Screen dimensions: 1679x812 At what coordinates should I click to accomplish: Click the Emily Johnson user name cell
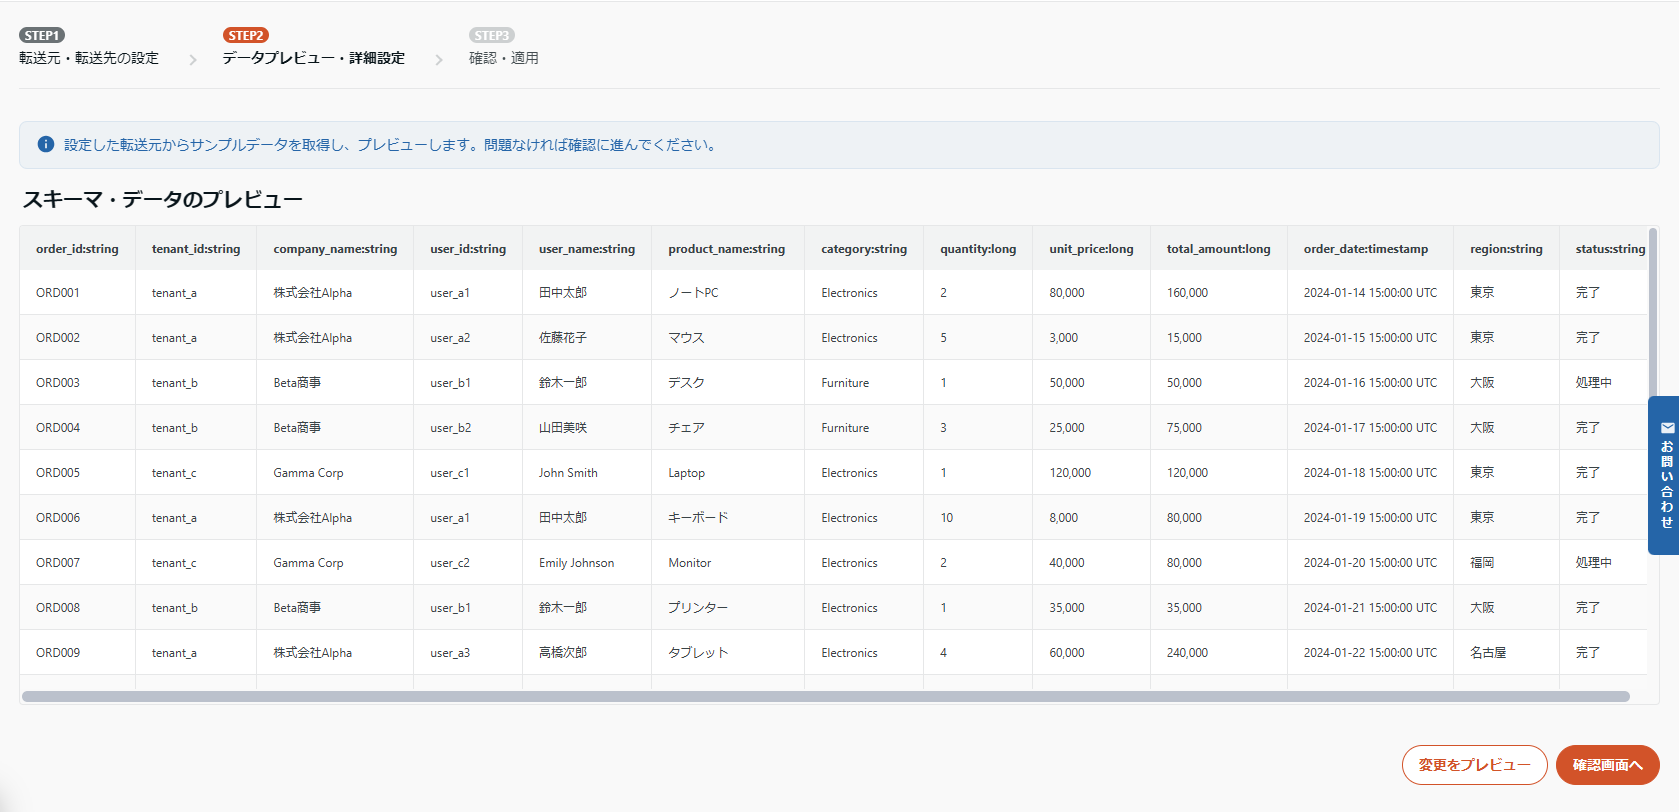pos(576,563)
